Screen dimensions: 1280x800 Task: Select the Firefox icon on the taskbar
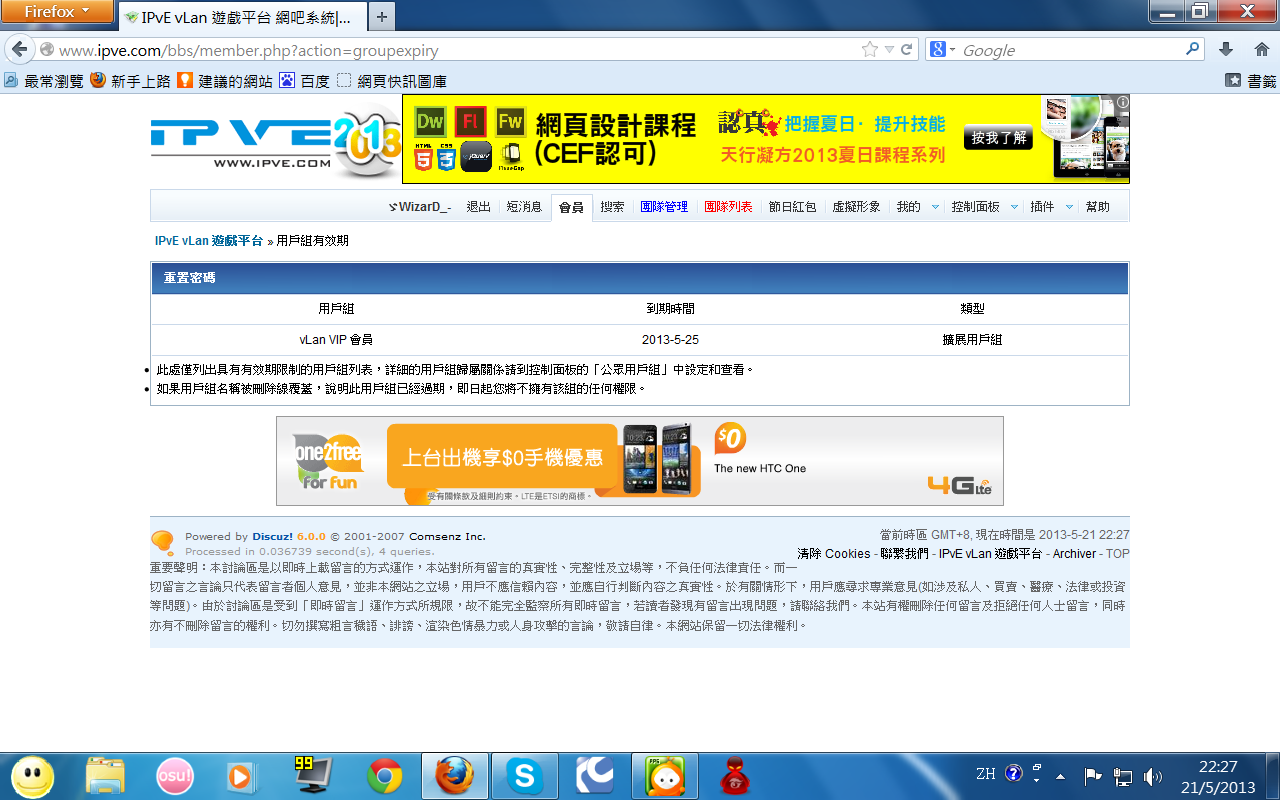(455, 776)
